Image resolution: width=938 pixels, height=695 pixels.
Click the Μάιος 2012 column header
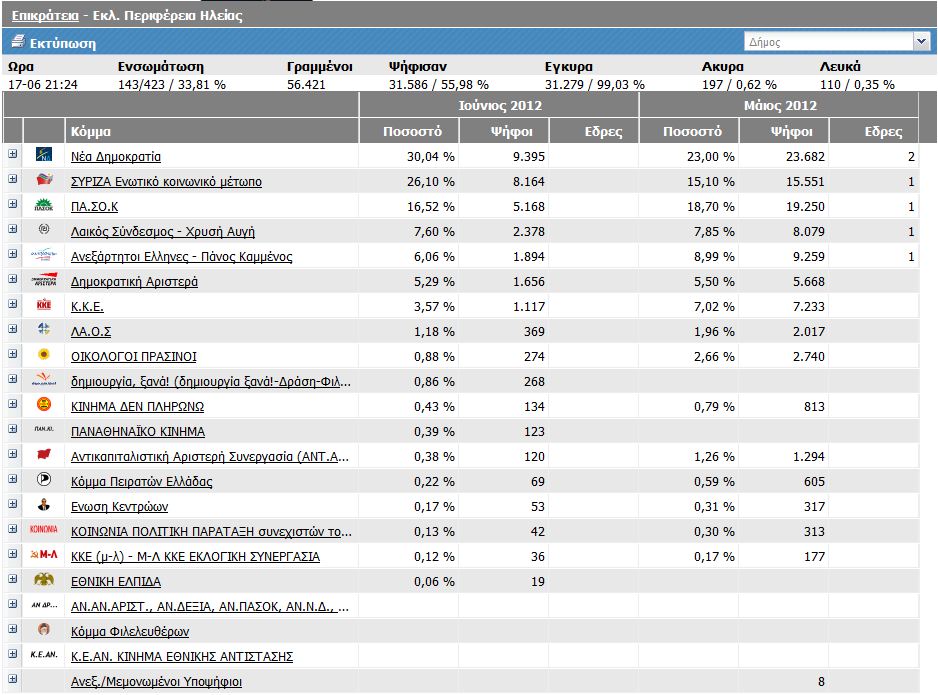click(779, 105)
